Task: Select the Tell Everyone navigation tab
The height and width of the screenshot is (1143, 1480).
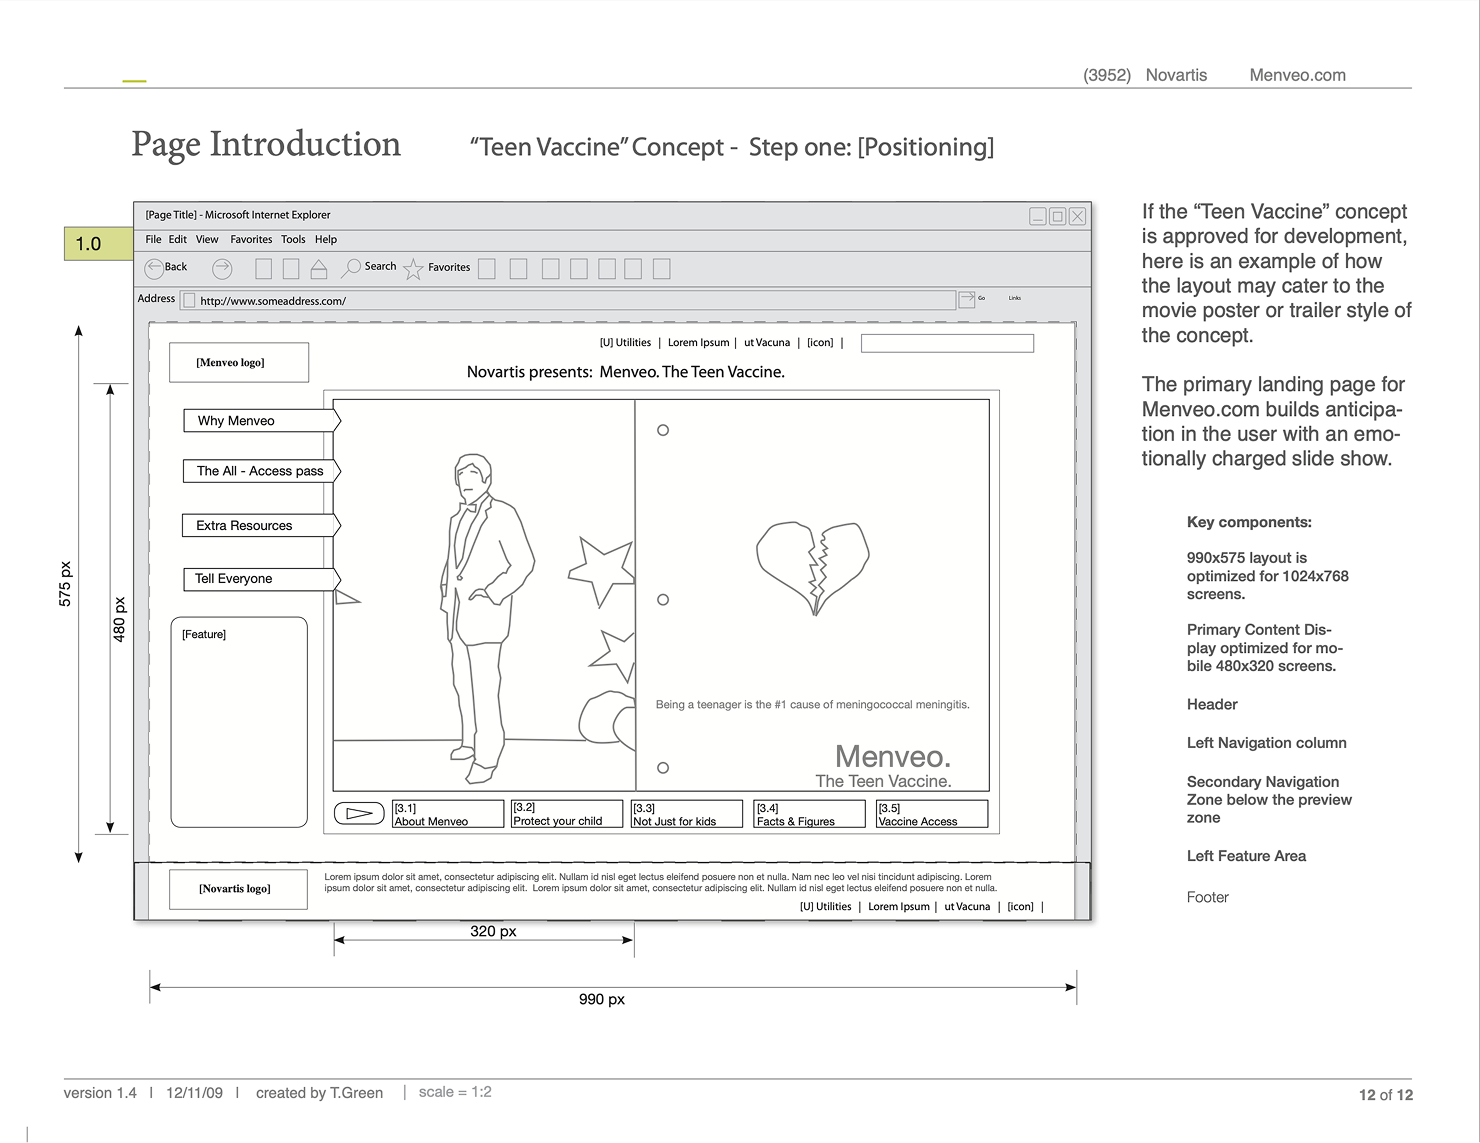Action: 262,579
